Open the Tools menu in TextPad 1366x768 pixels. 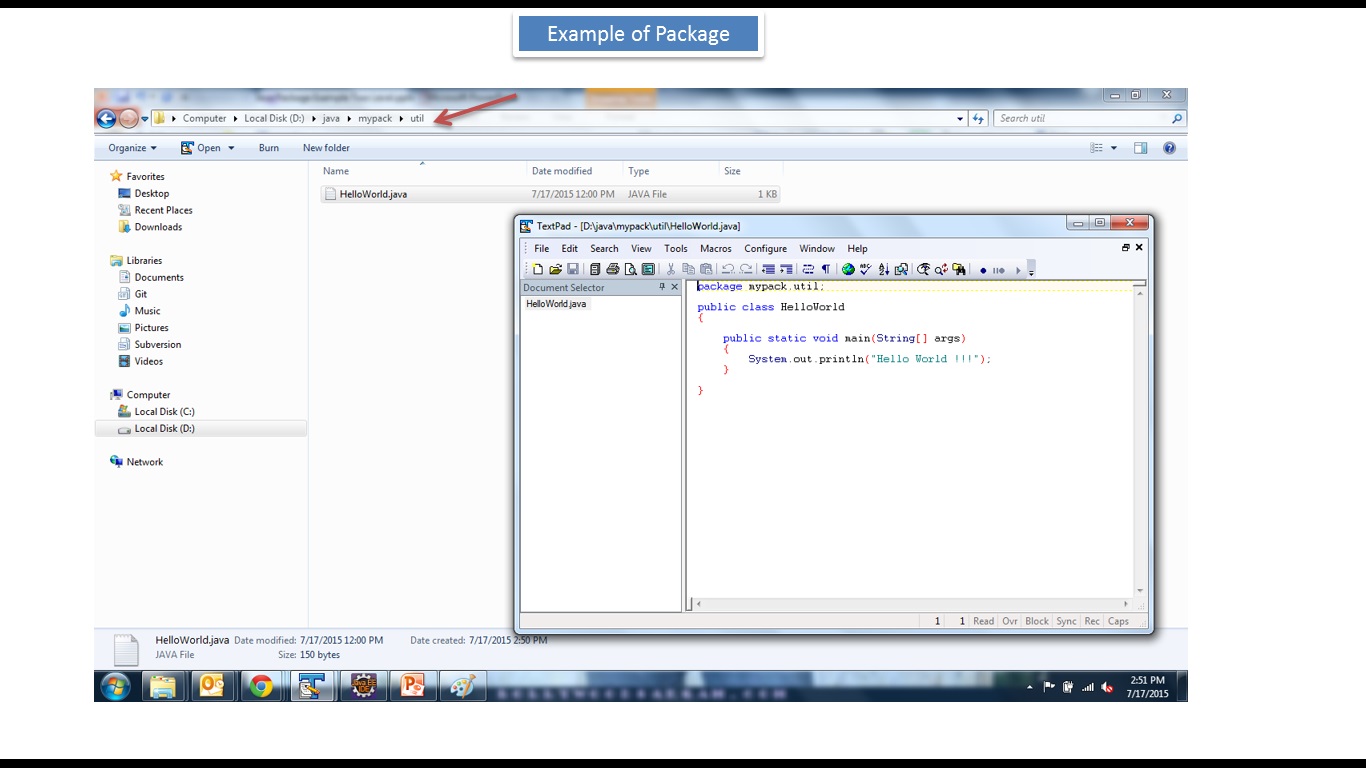676,248
